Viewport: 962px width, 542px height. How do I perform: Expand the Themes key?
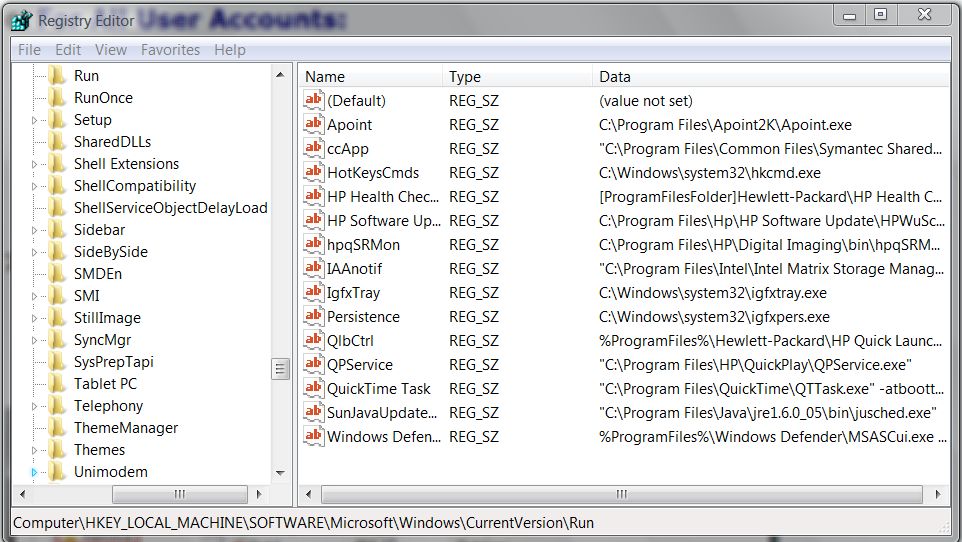click(x=34, y=451)
